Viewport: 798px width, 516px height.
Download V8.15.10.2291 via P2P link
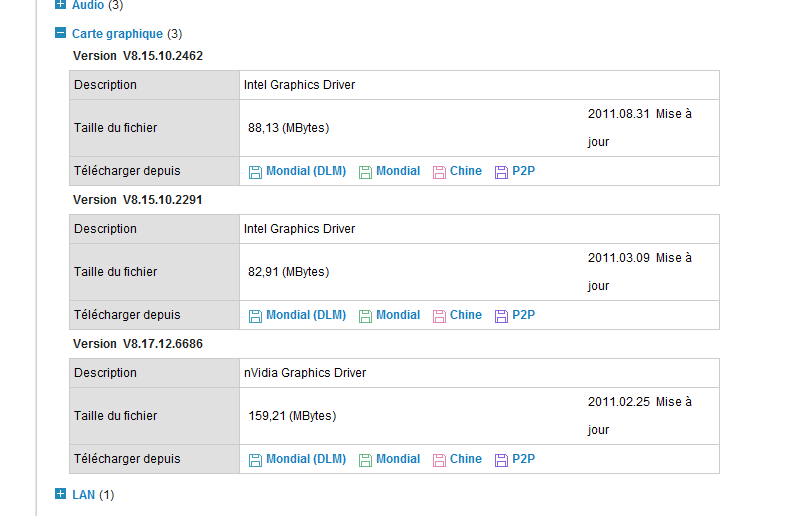point(523,315)
